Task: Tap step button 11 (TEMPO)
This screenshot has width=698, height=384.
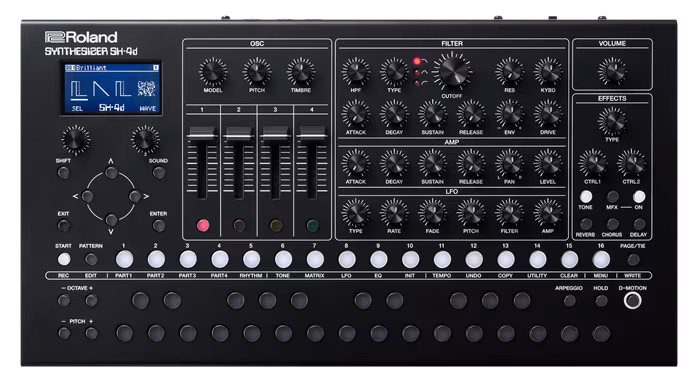Action: tap(442, 259)
